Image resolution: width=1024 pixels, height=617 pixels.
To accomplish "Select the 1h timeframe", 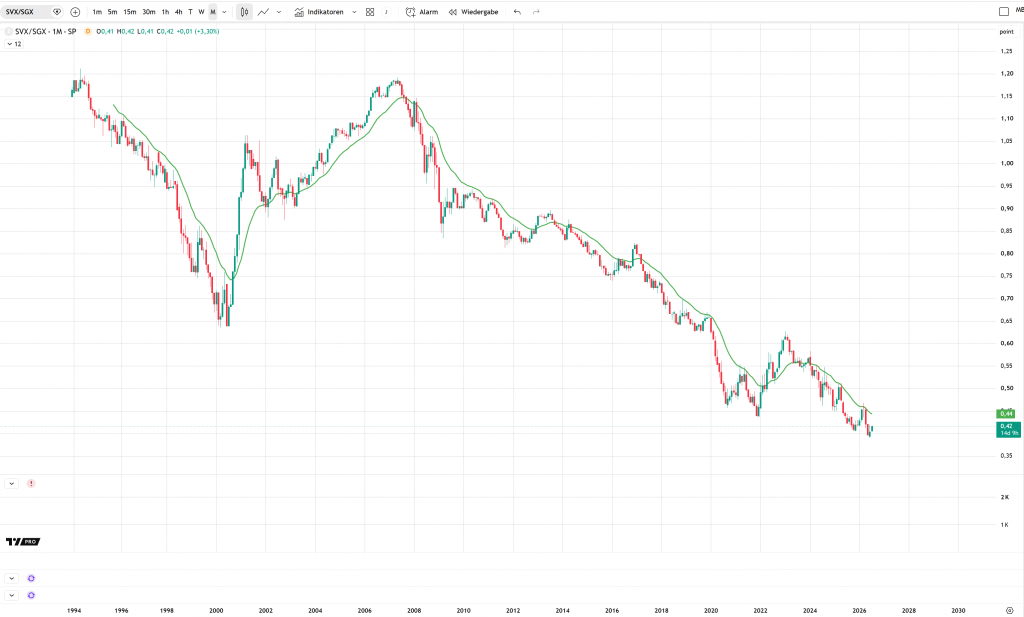I will click(165, 12).
